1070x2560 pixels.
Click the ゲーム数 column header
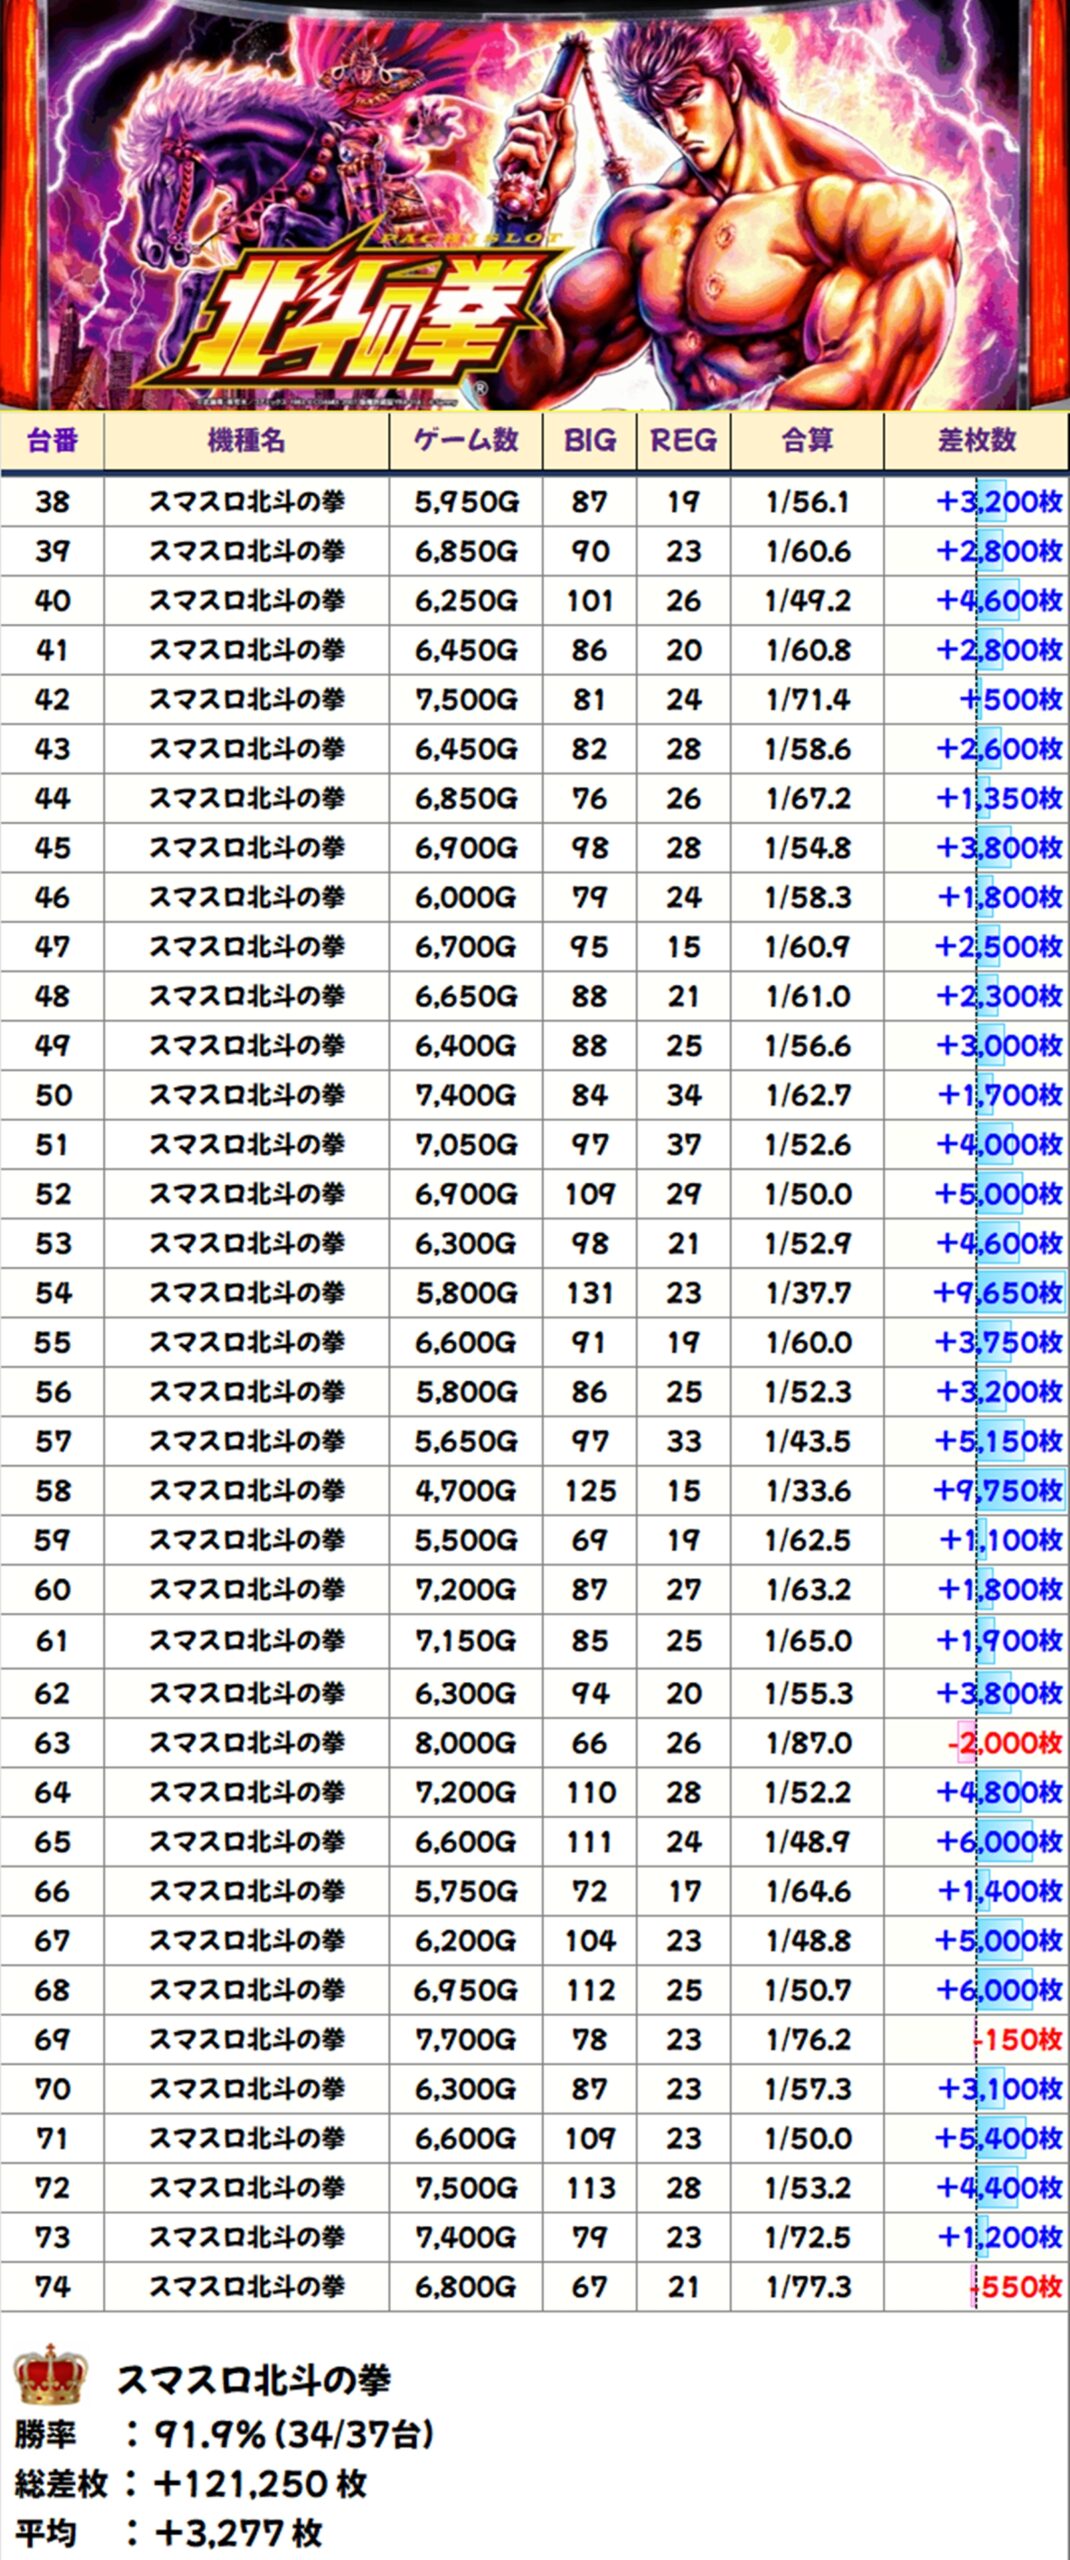(466, 440)
